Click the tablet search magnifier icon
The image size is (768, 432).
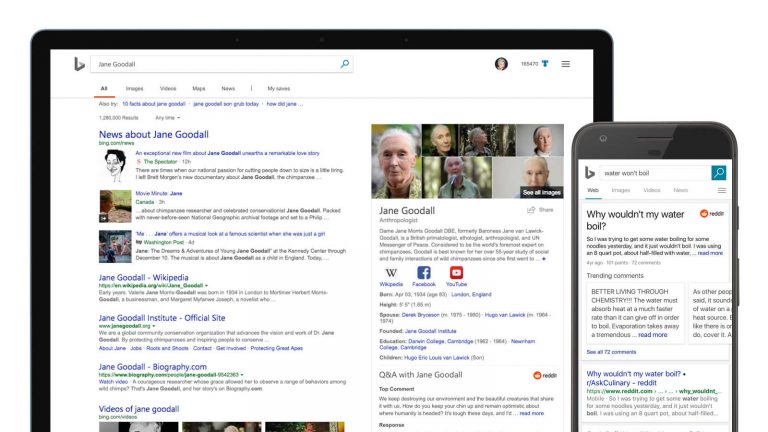(345, 64)
